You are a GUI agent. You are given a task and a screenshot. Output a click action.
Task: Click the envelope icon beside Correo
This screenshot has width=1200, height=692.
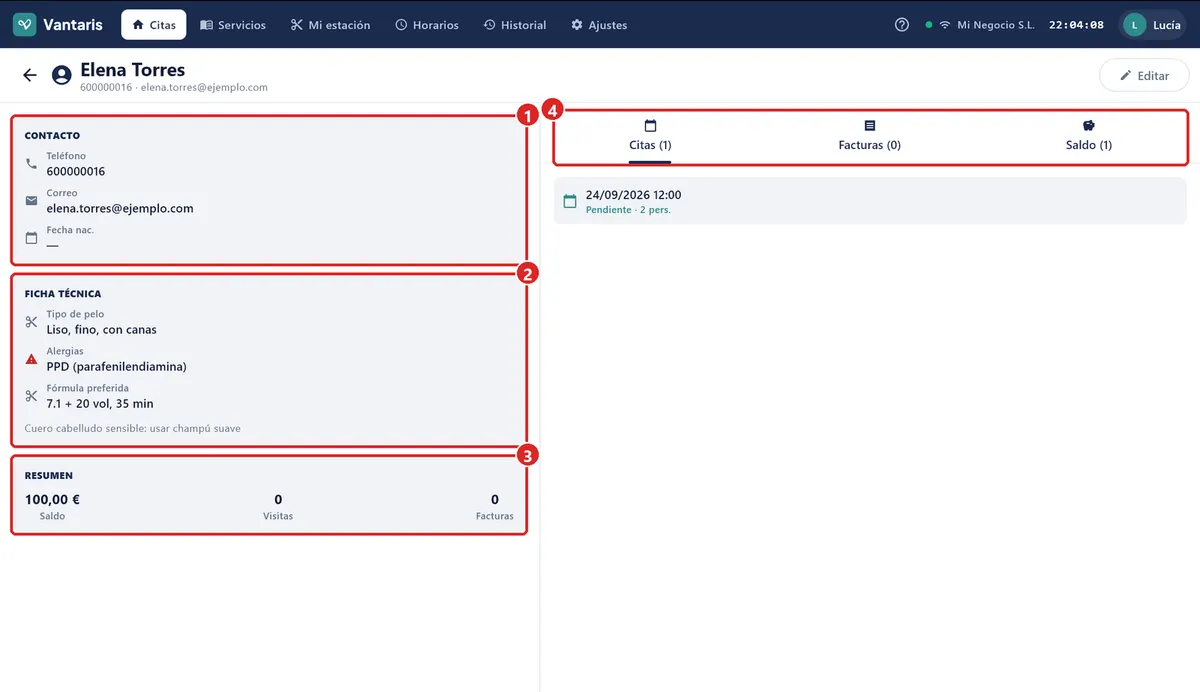(31, 201)
